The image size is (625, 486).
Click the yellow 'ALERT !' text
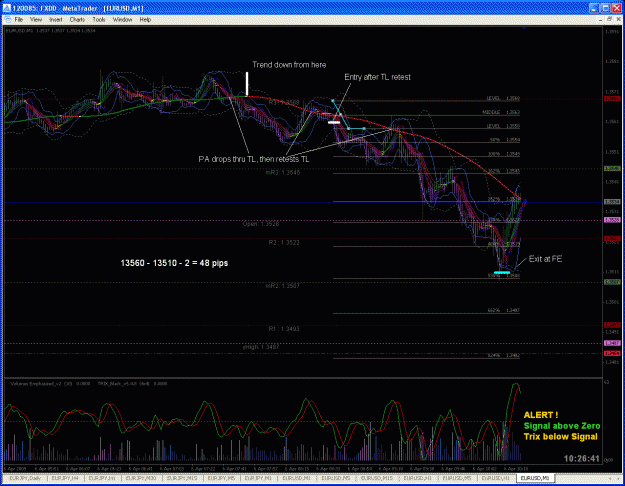(x=540, y=415)
